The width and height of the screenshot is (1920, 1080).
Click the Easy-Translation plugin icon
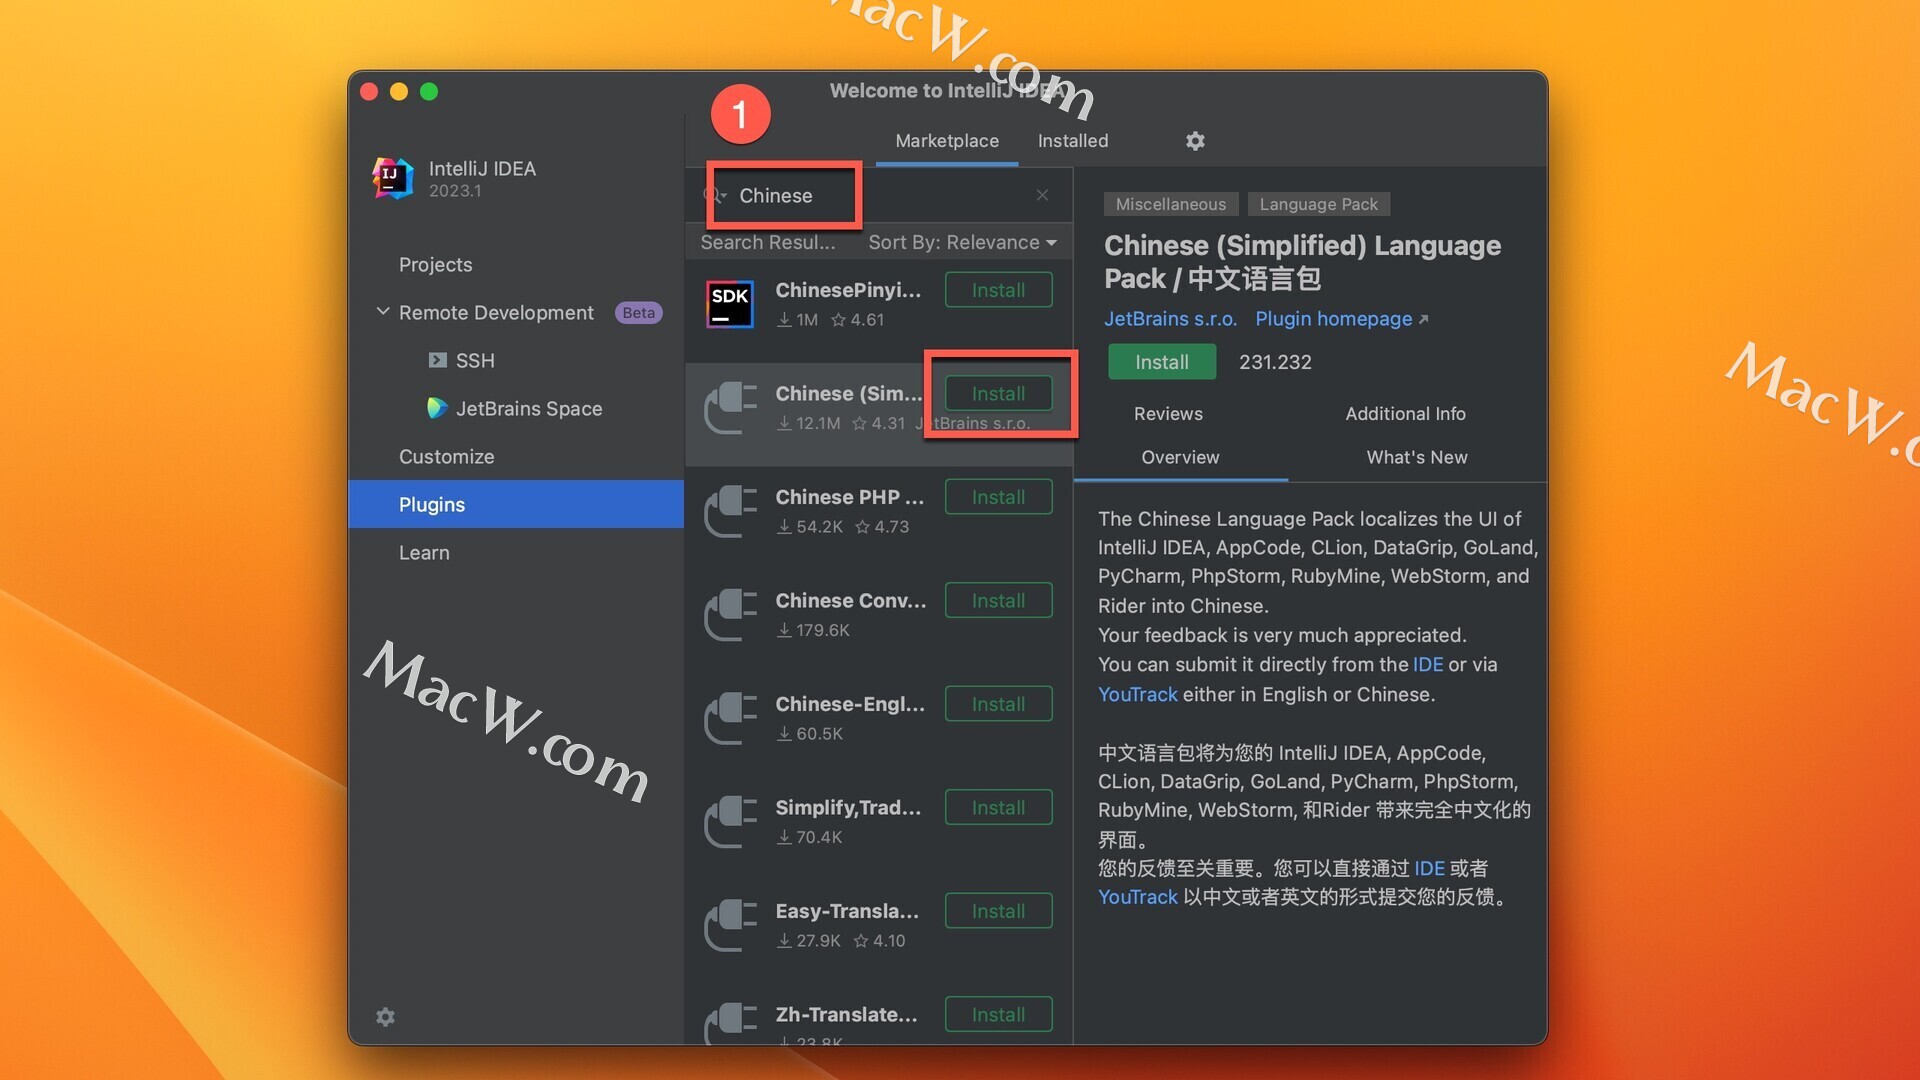730,925
